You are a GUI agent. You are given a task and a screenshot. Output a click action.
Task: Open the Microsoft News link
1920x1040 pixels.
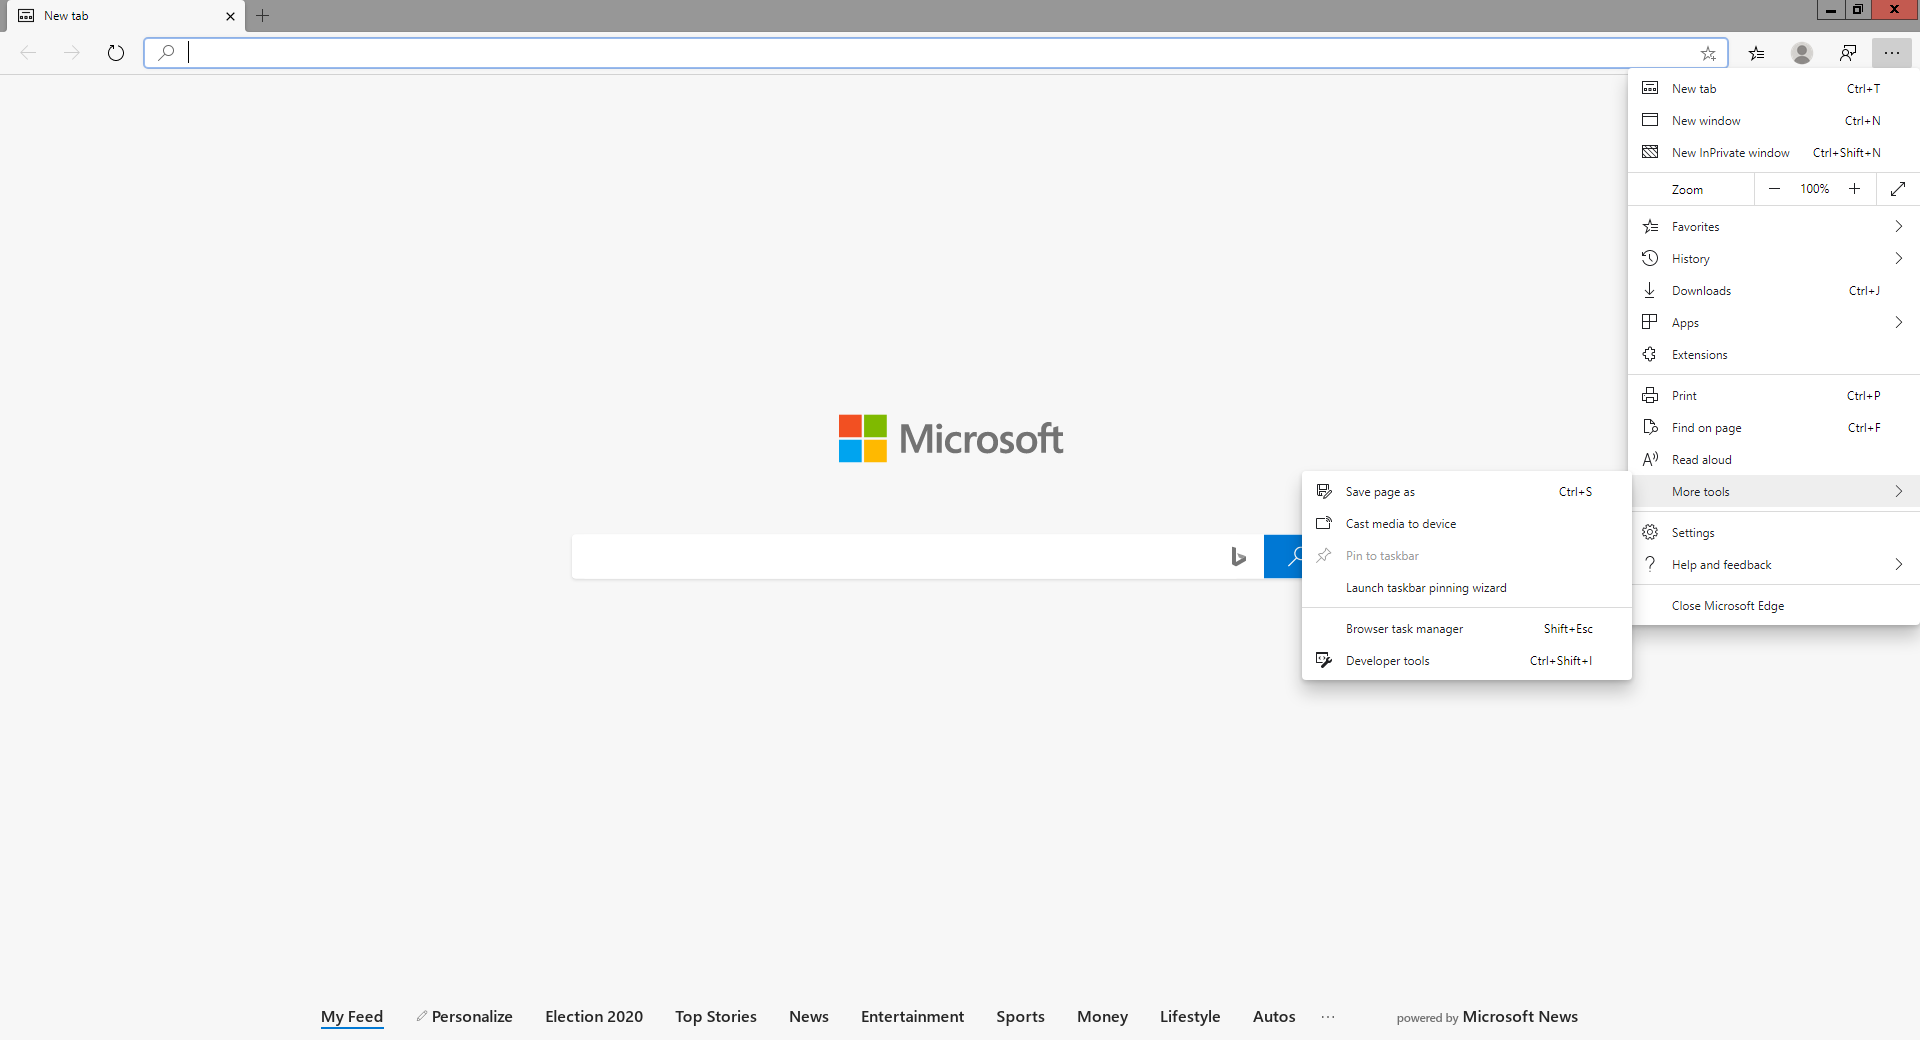tap(1519, 1017)
